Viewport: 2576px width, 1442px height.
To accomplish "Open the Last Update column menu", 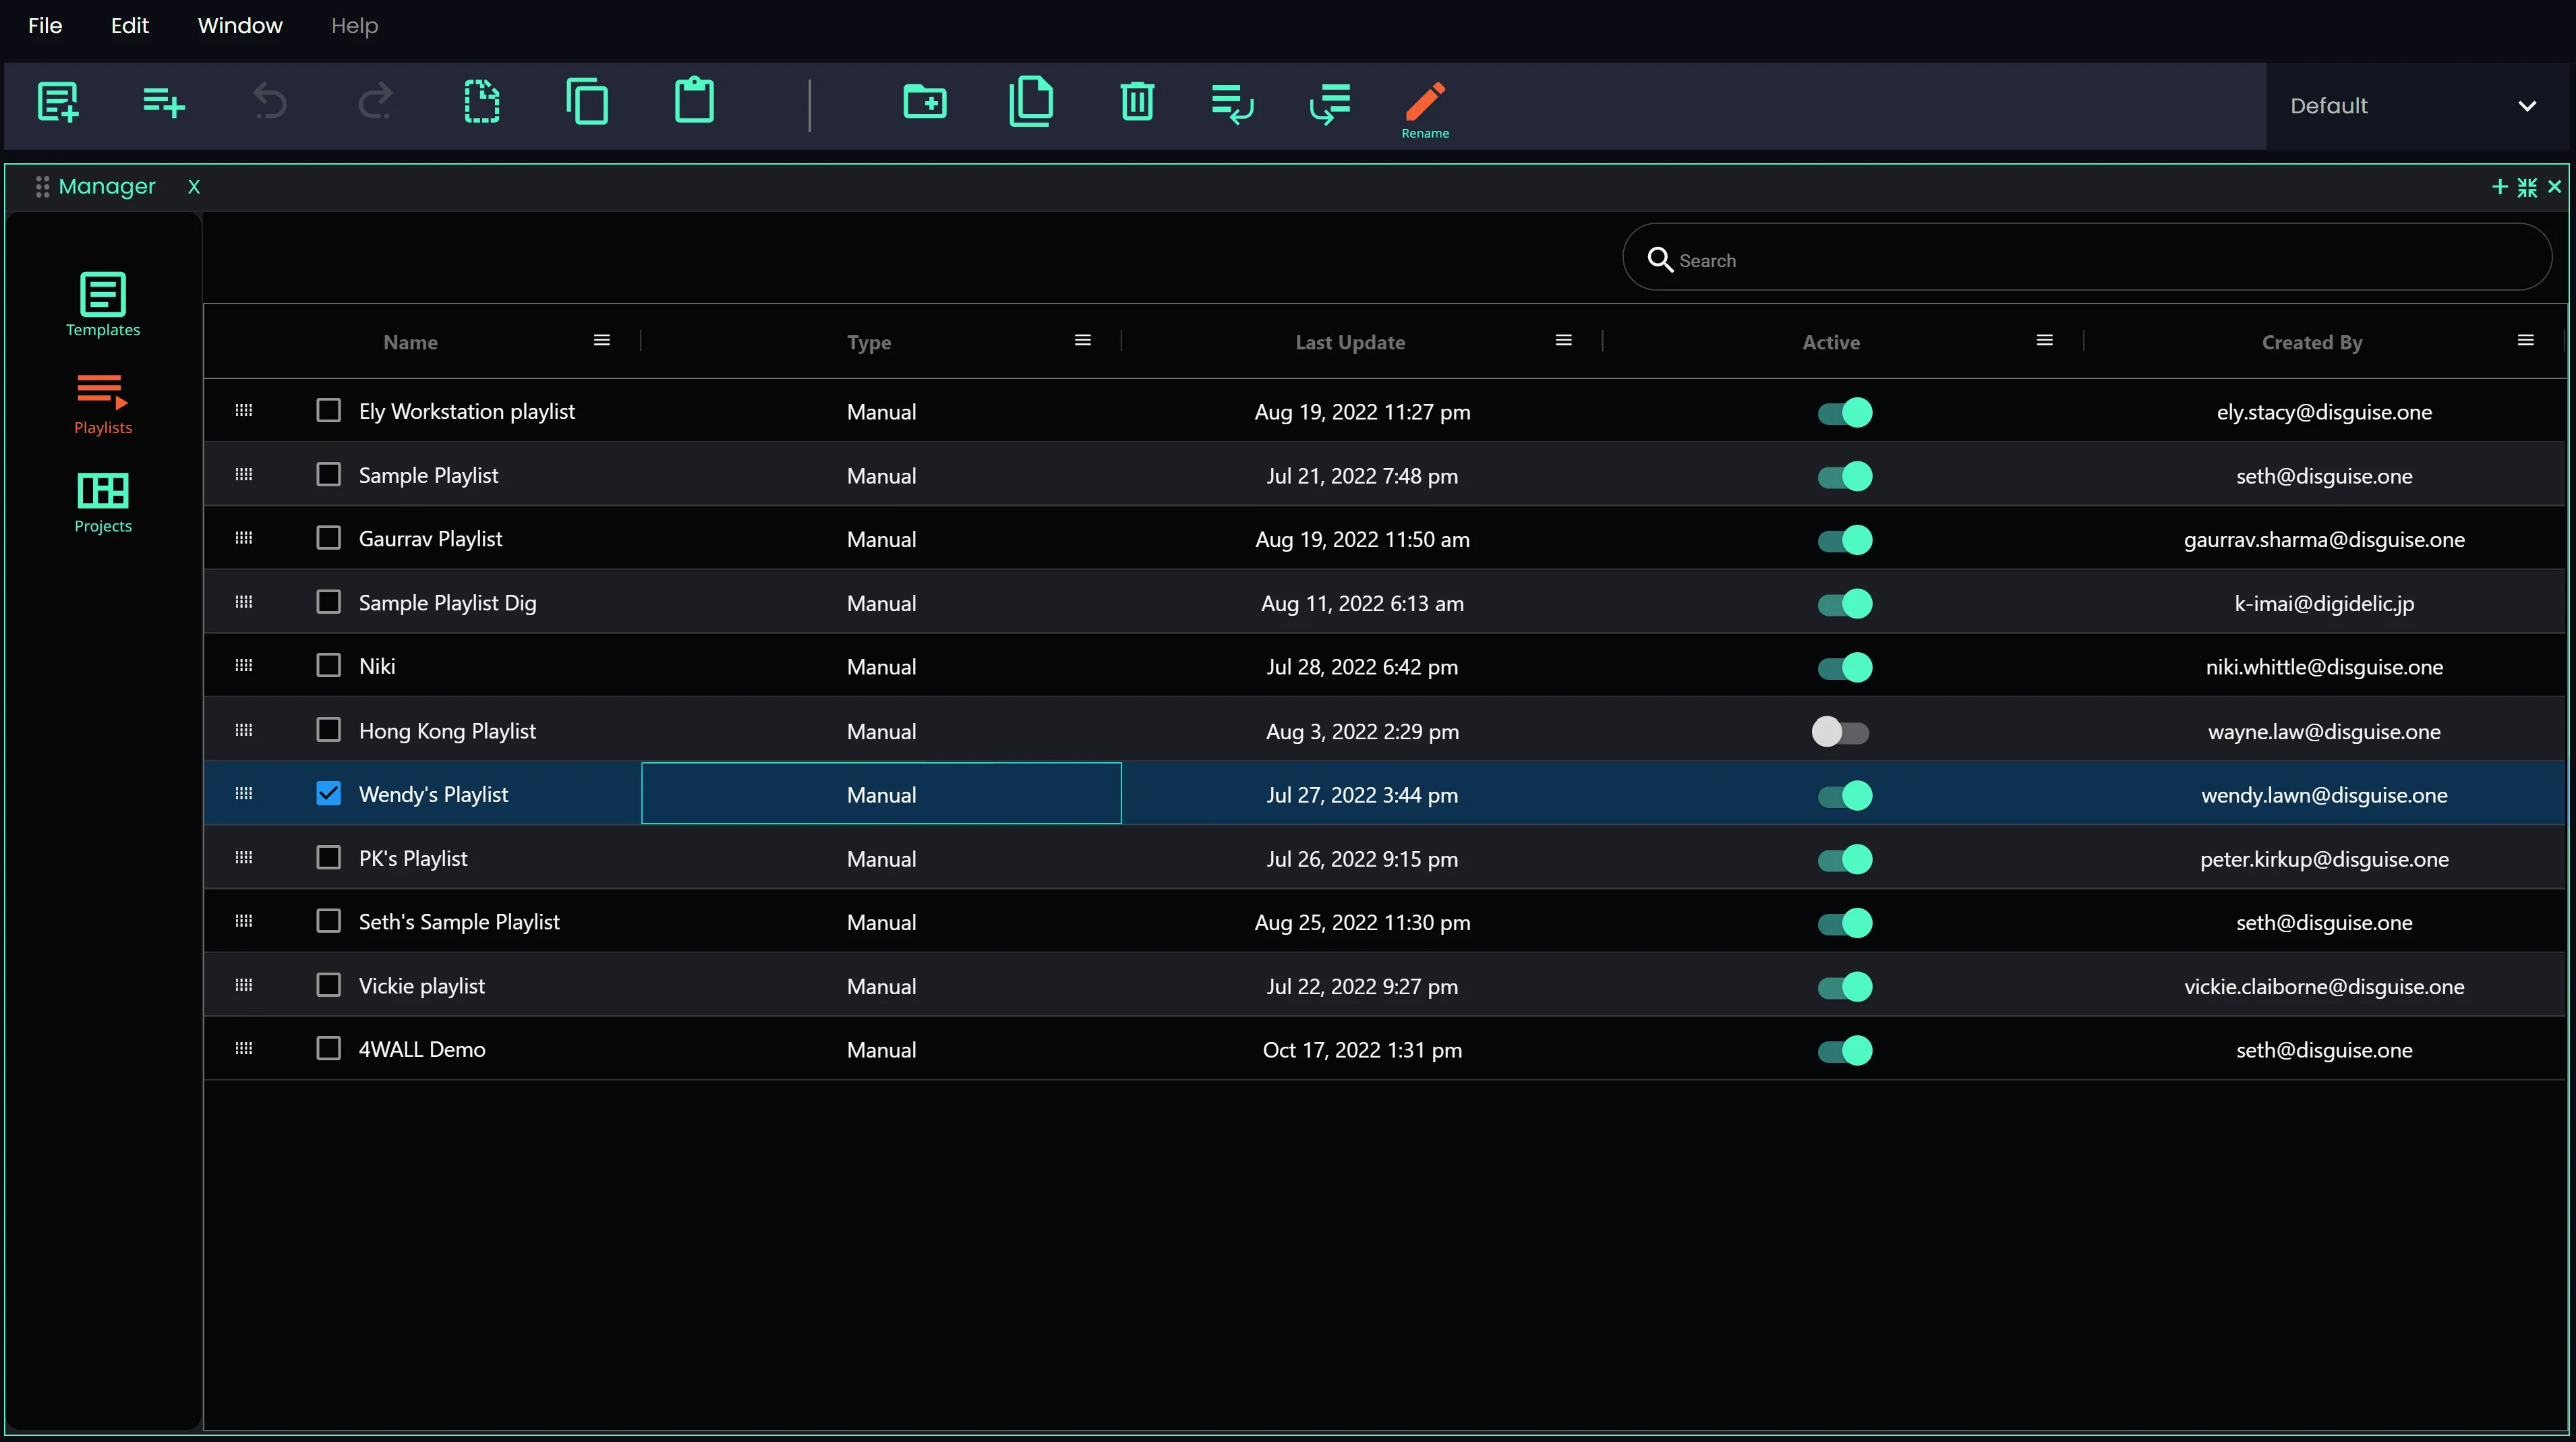I will (1563, 341).
